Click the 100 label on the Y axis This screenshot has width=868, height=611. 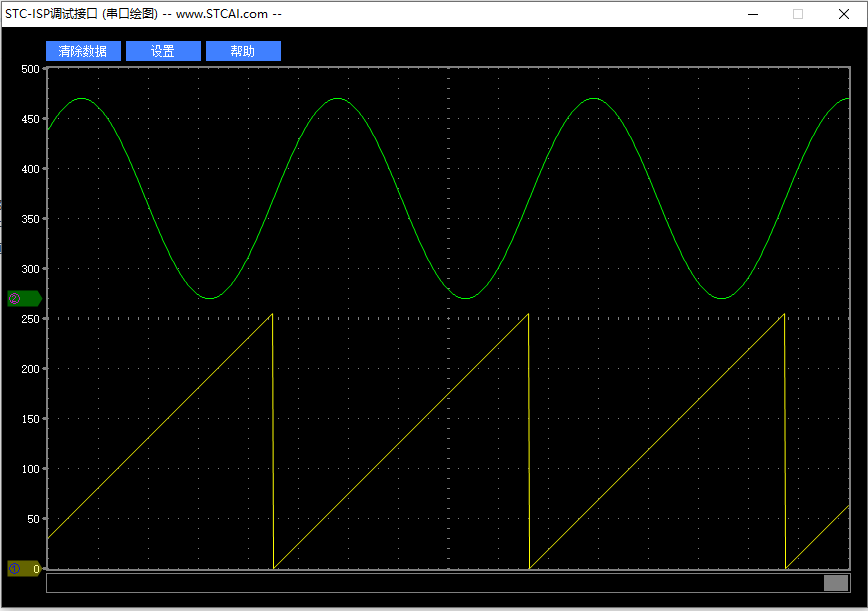coord(29,469)
